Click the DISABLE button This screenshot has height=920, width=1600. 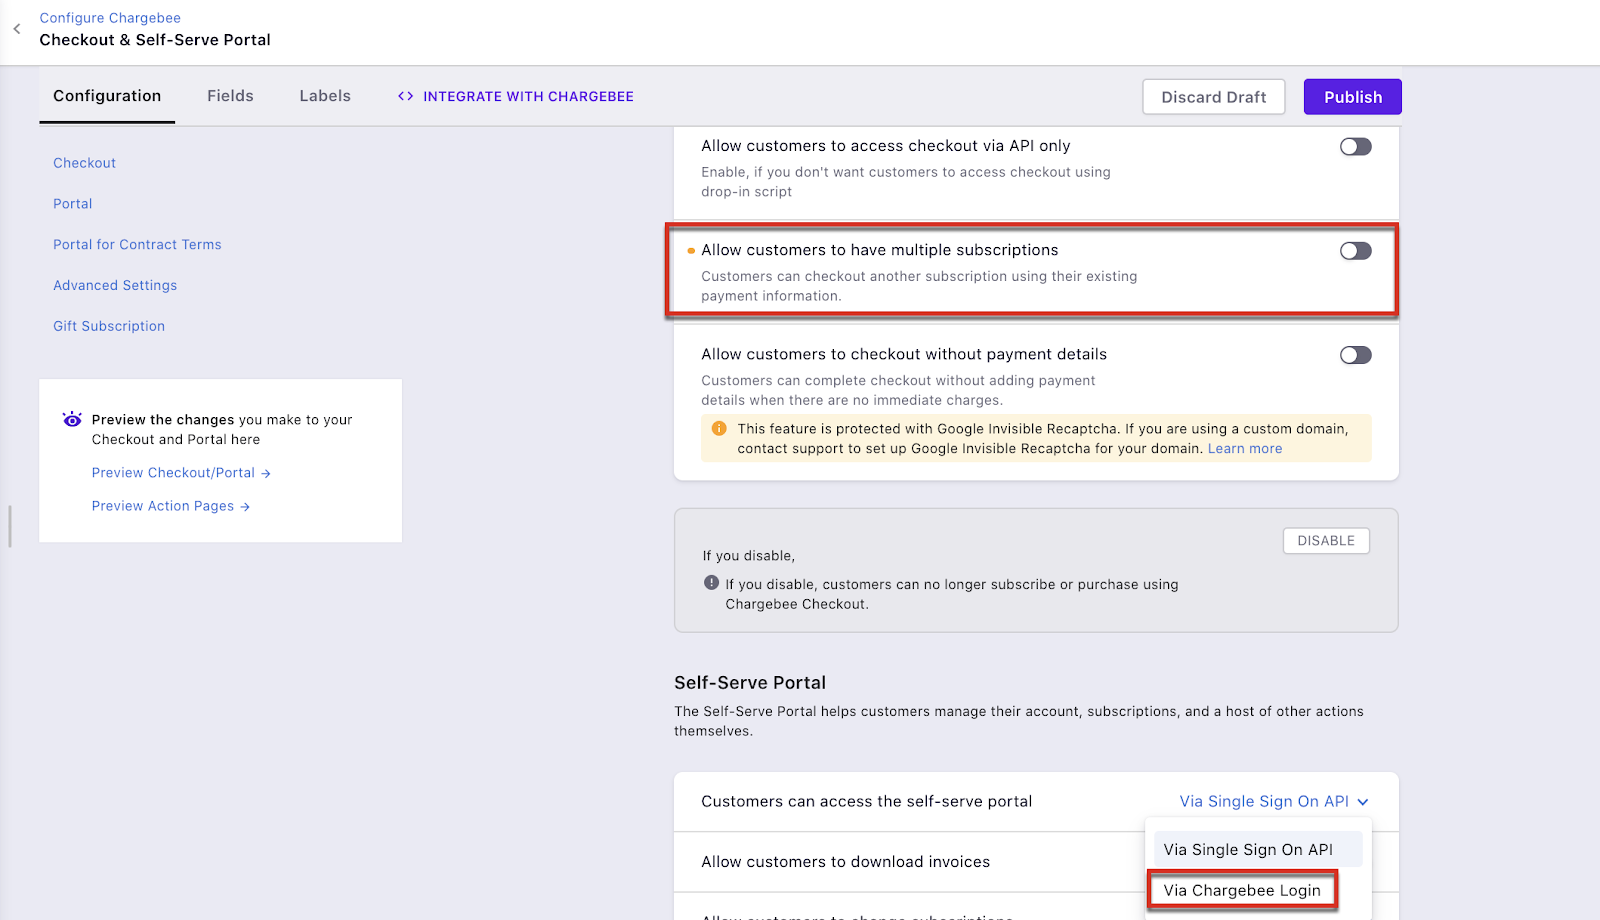(x=1326, y=541)
